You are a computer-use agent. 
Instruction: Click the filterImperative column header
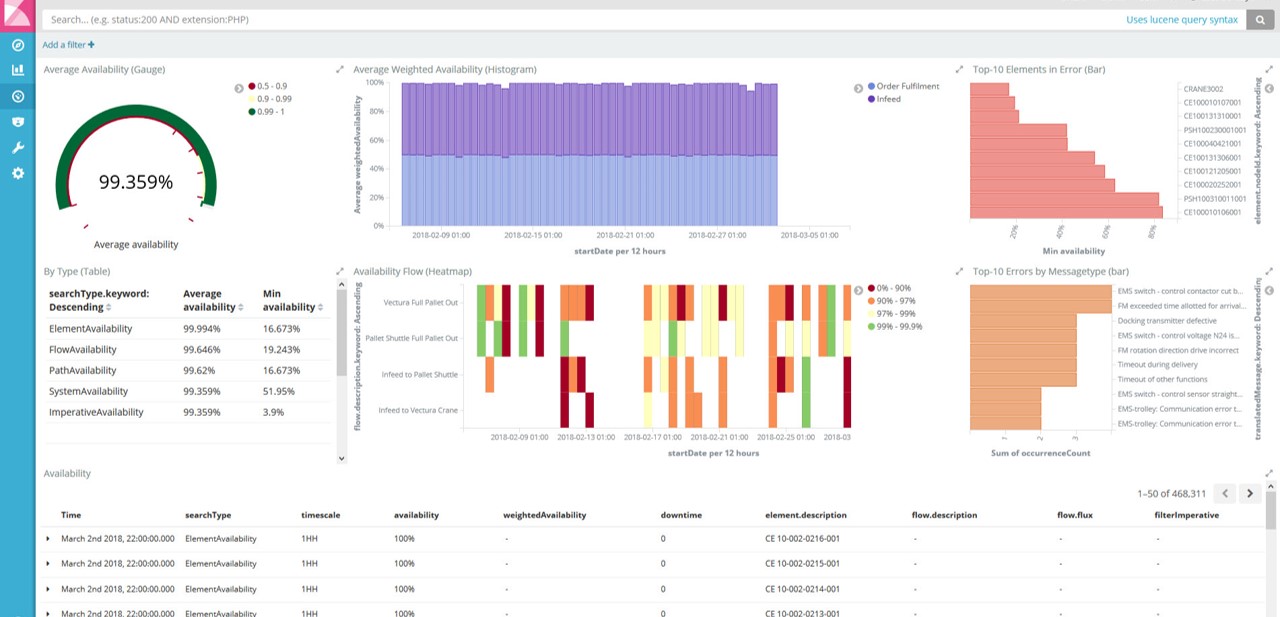[x=1186, y=515]
